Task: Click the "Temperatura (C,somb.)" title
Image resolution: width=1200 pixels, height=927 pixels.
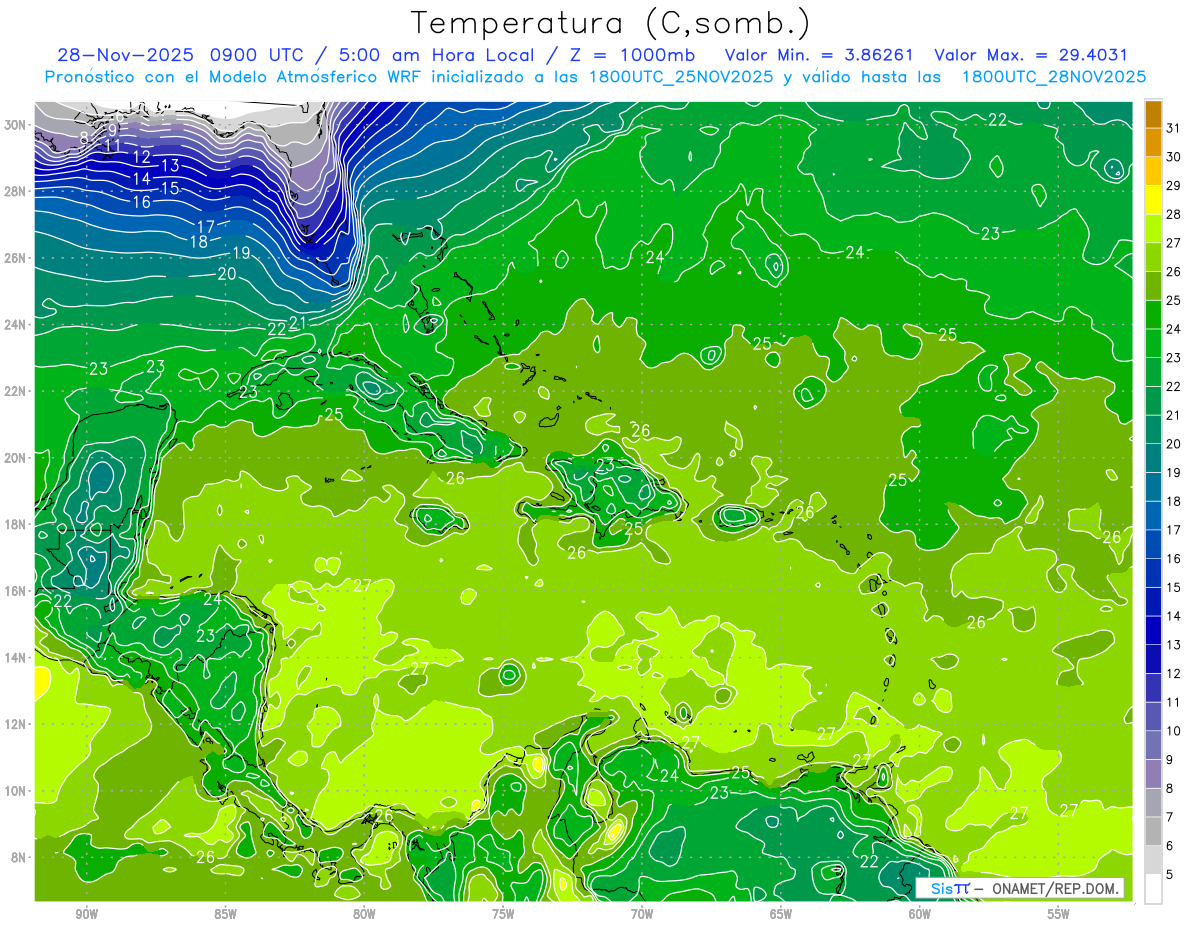Action: point(611,24)
